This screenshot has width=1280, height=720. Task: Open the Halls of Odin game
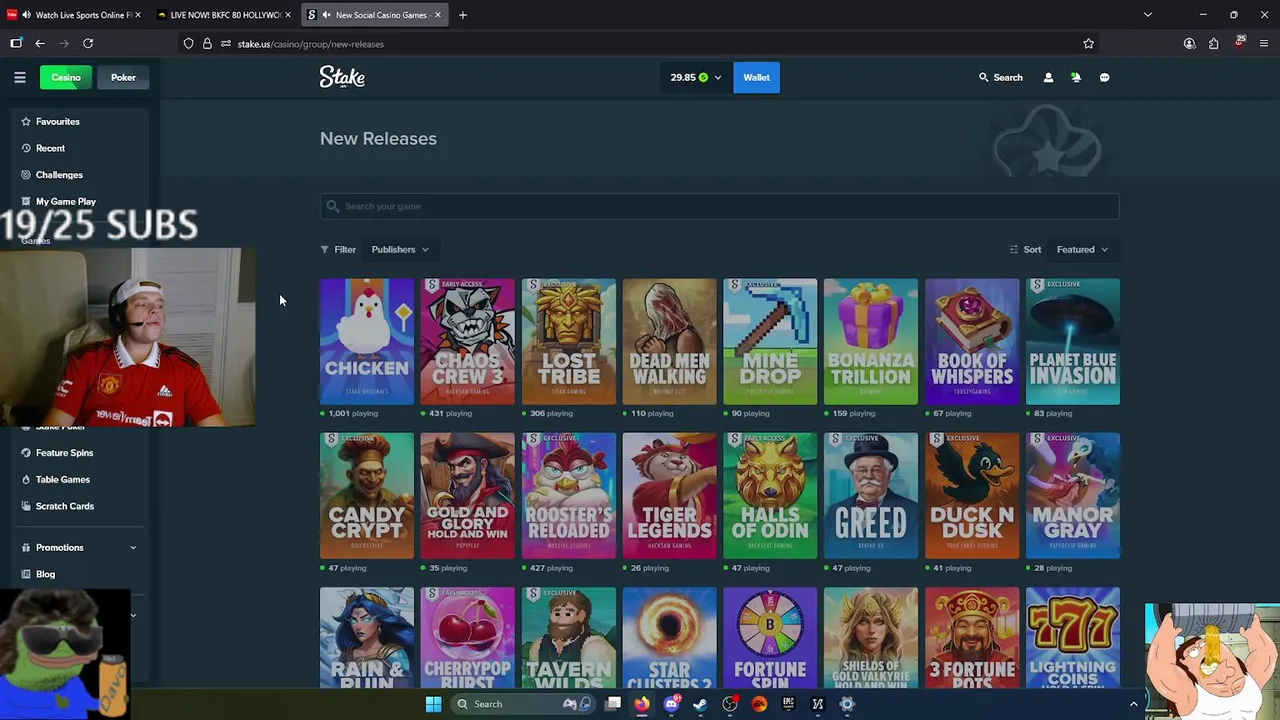coord(770,495)
